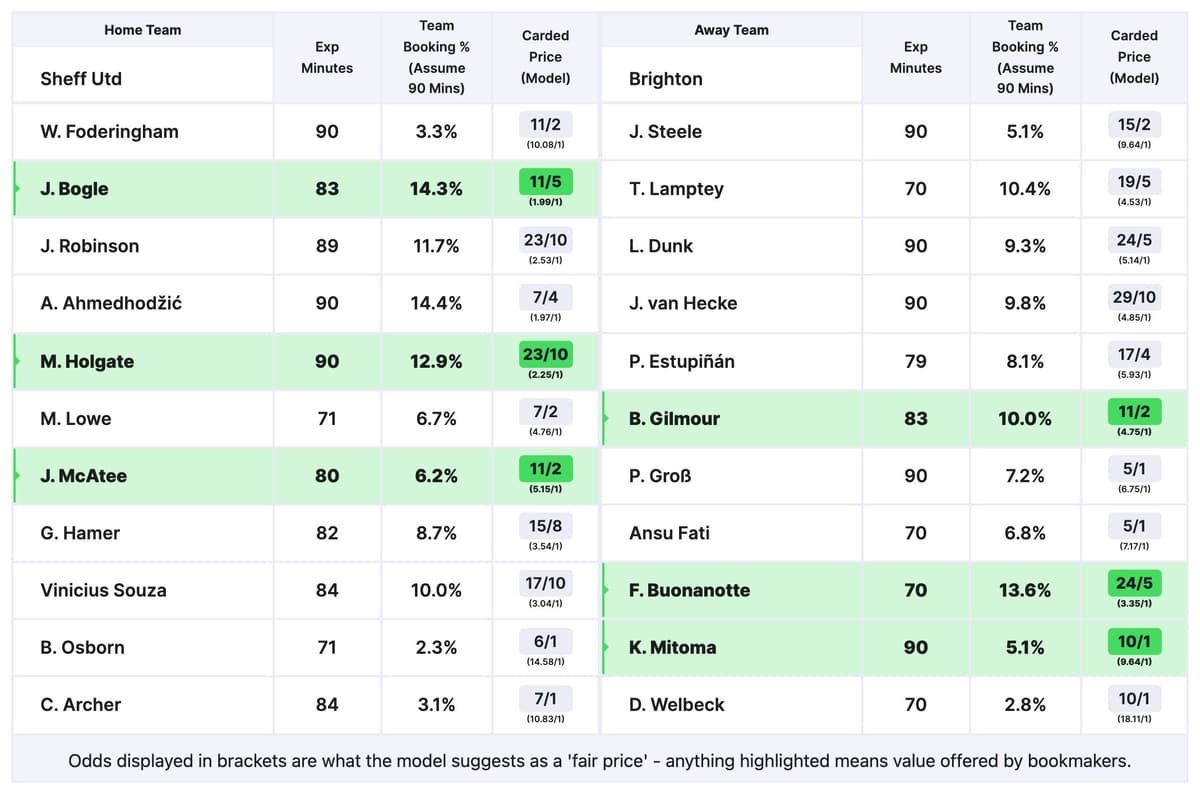Click B. Gilmour's green 11/2 odds badge
This screenshot has width=1200, height=794.
tap(1134, 411)
